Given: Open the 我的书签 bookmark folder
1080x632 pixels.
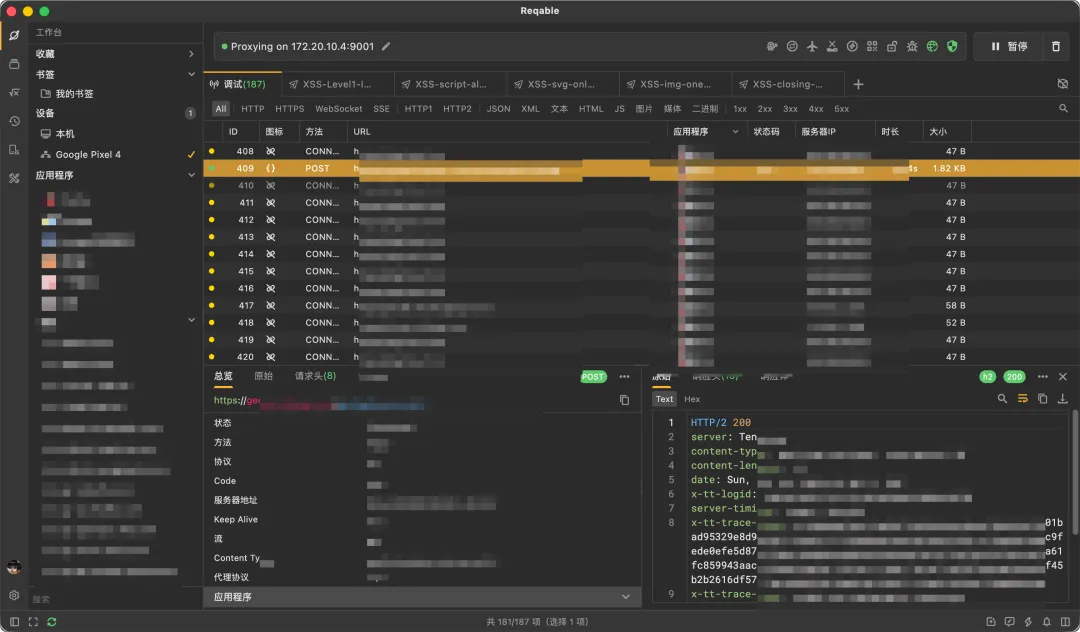Looking at the screenshot, I should tap(67, 94).
